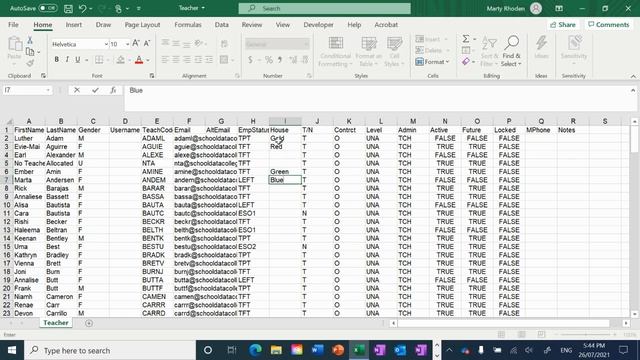Open the font color dropdown arrow
This screenshot has width=640, height=360.
coord(148,60)
